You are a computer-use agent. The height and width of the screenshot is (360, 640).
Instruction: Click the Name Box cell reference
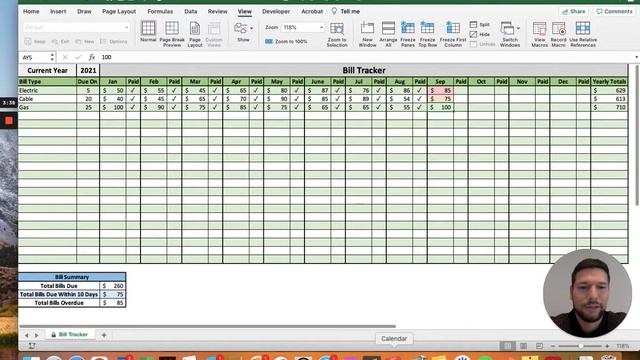35,57
